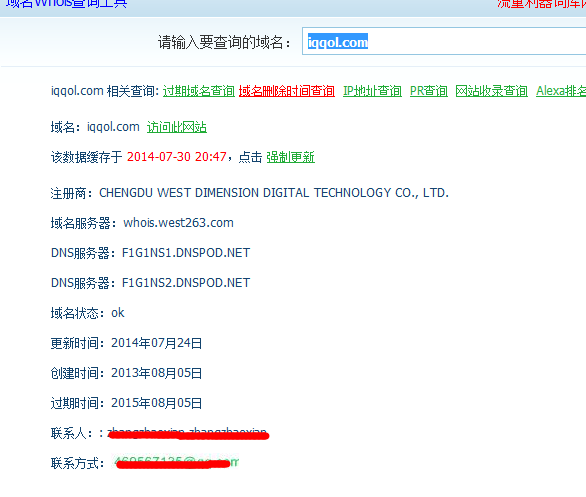Click the 域名Whois查询工具 header title
Image resolution: width=586 pixels, height=497 pixels.
coord(67,4)
